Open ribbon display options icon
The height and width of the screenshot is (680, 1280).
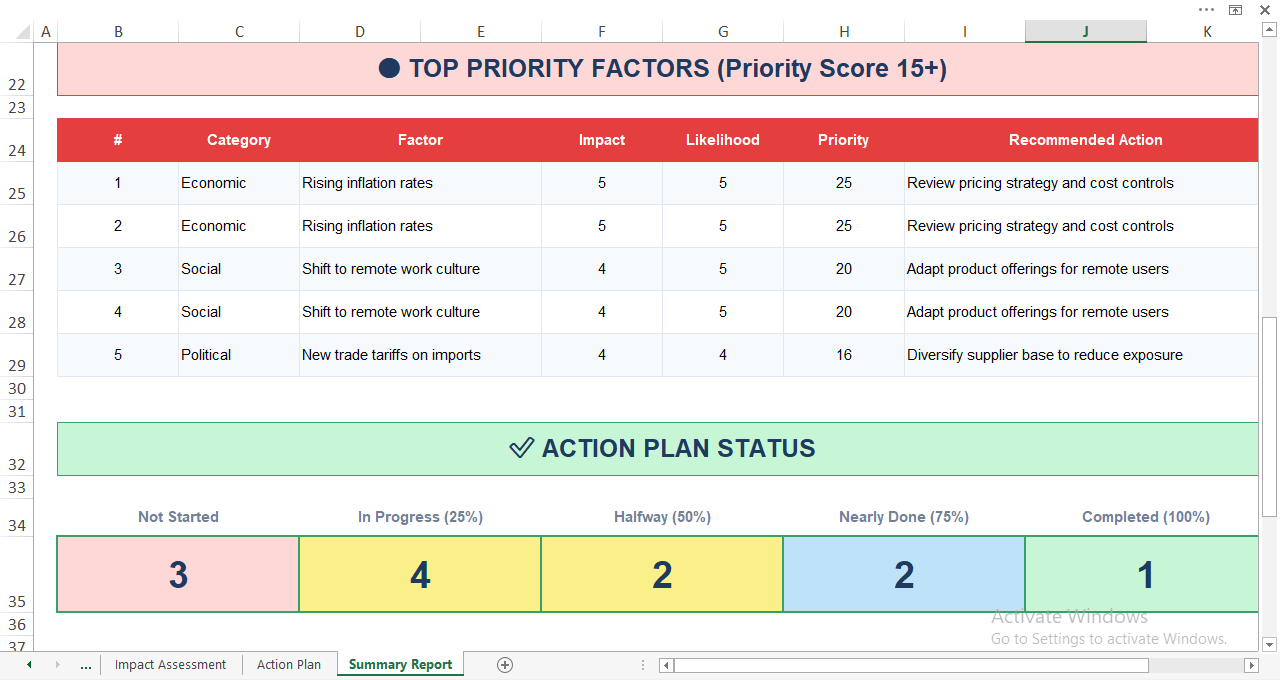(1236, 10)
